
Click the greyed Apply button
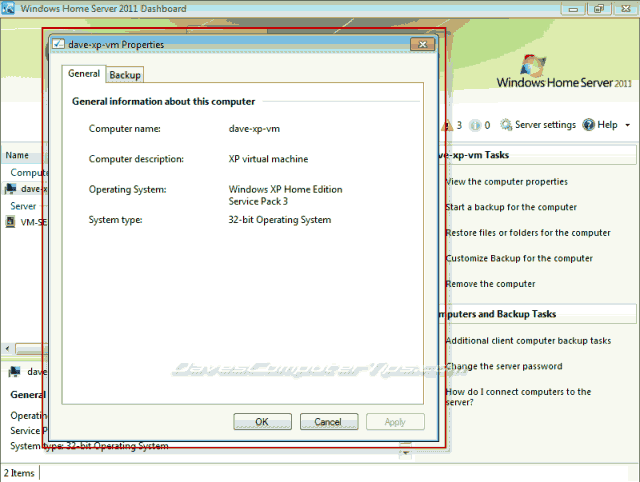395,422
